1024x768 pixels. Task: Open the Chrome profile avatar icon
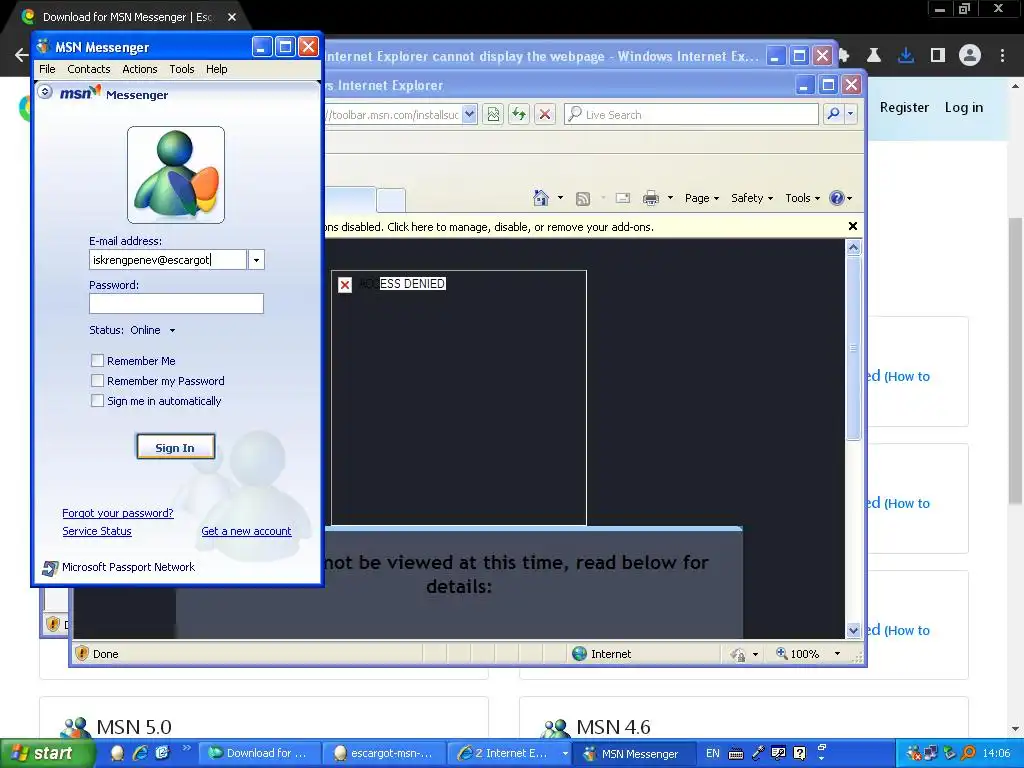970,56
